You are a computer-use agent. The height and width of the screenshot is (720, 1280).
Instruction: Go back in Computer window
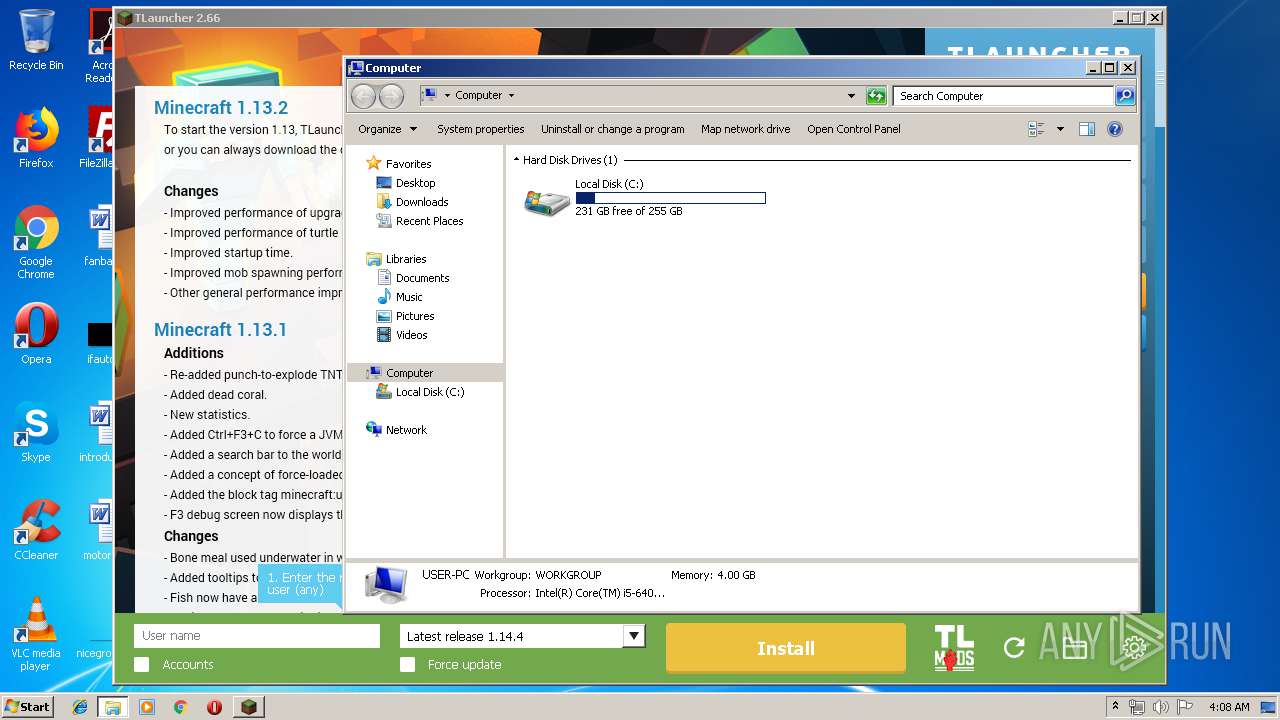pyautogui.click(x=363, y=96)
